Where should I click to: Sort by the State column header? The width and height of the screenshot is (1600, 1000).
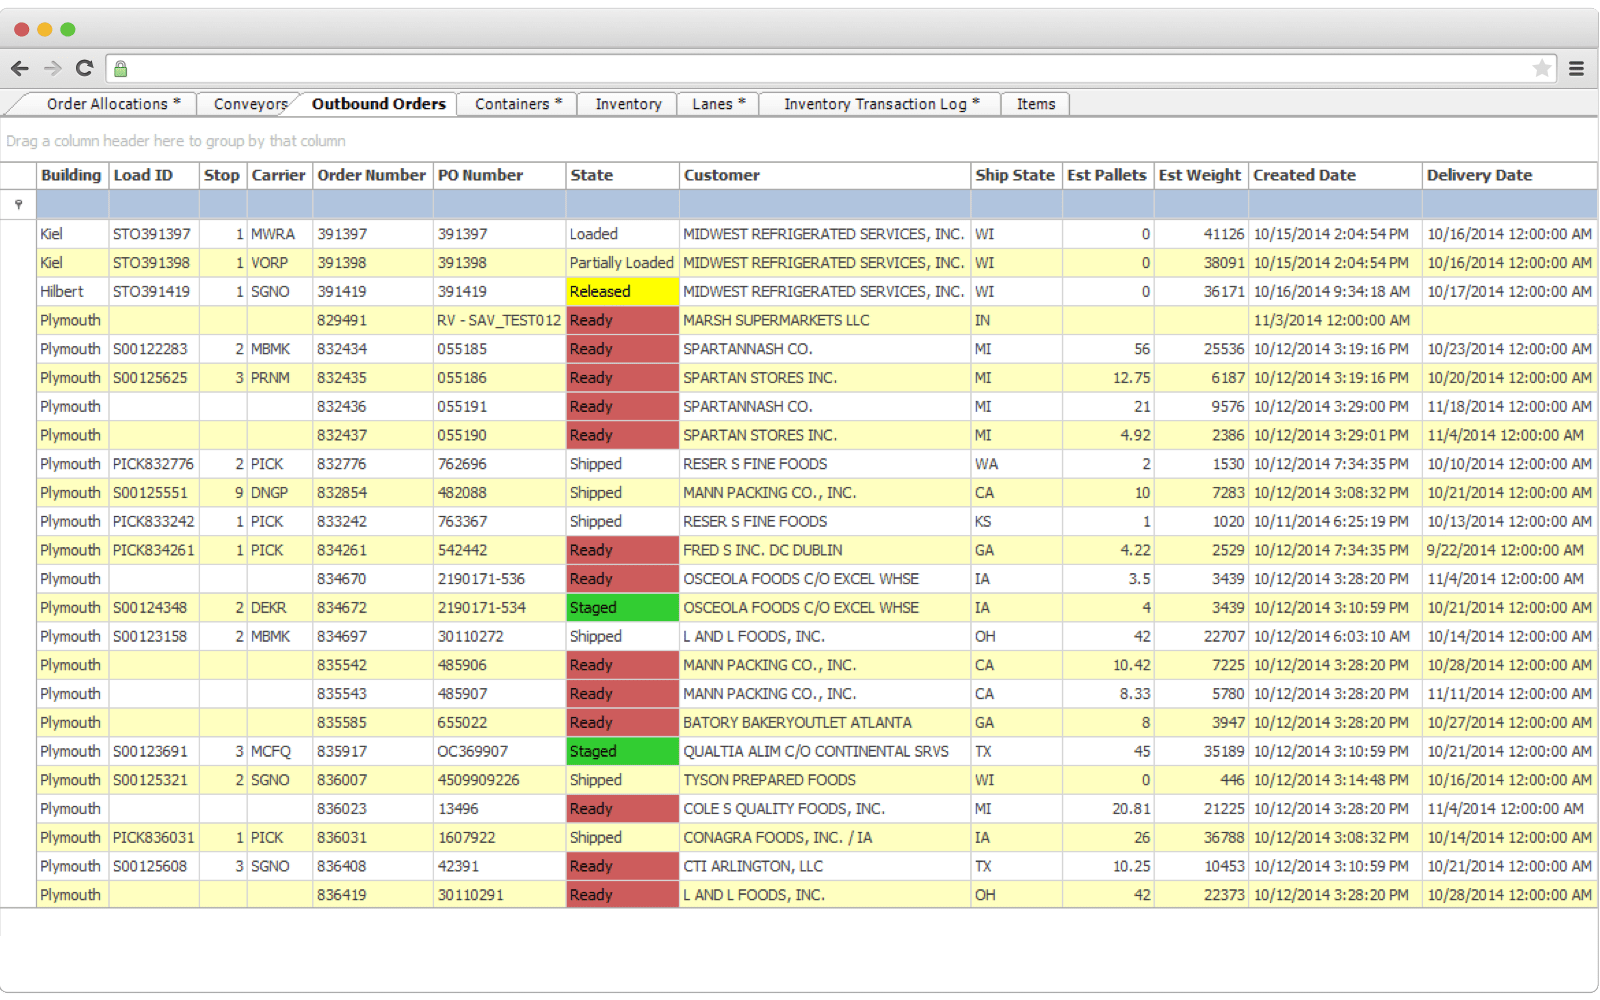(x=622, y=175)
